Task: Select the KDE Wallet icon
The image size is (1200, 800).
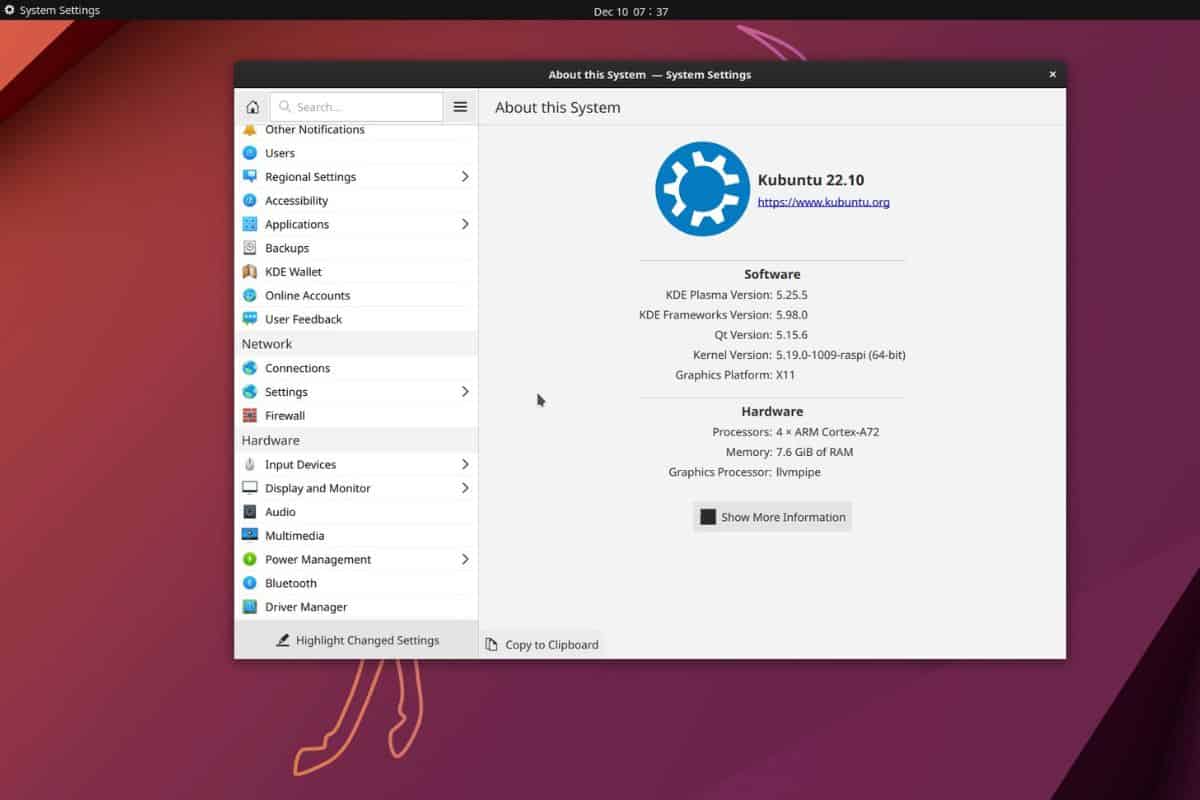Action: pyautogui.click(x=251, y=271)
